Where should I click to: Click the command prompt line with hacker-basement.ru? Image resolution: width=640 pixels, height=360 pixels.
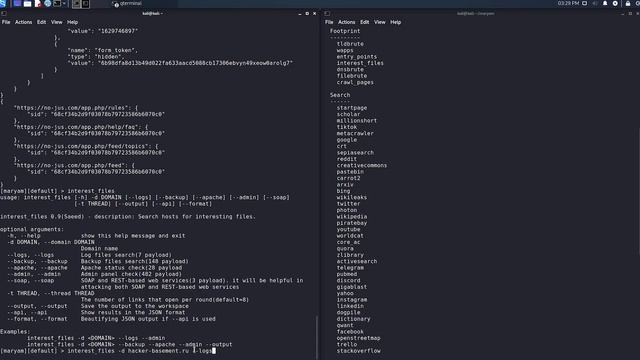108,351
